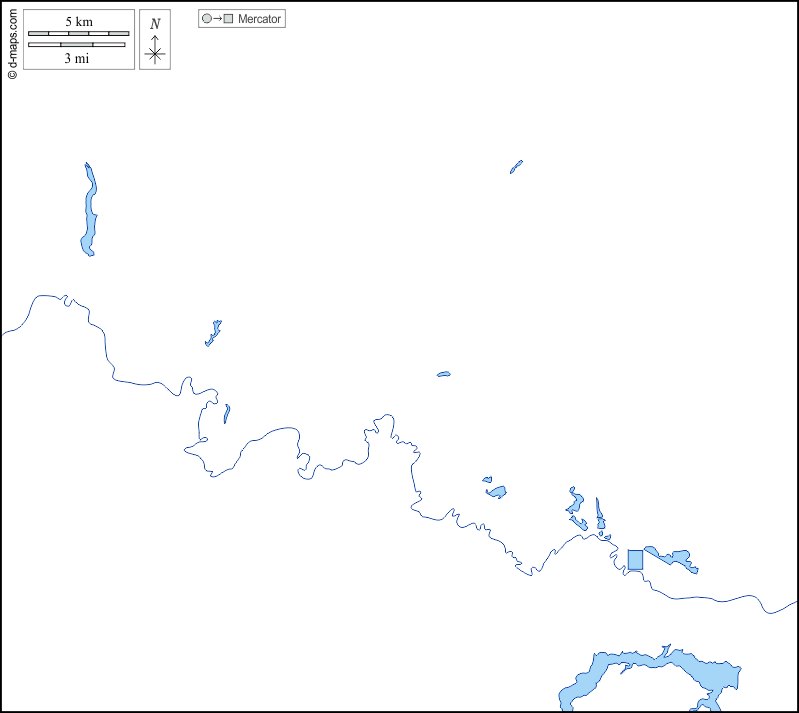Image resolution: width=799 pixels, height=713 pixels.
Task: Click the north arrow compass icon
Action: tap(154, 50)
